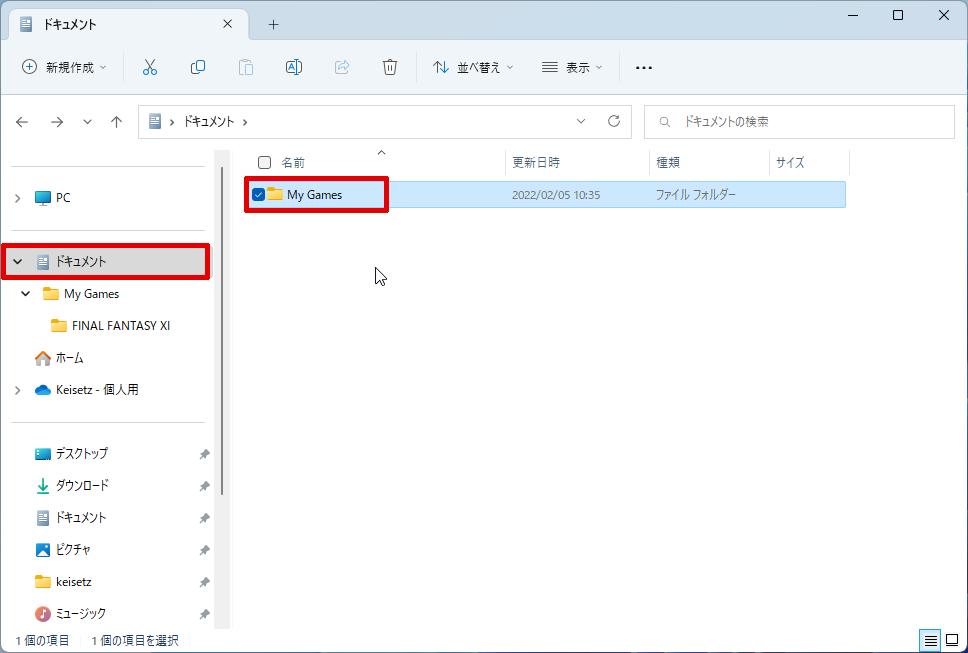Uncheck the My Games folder checkbox
The width and height of the screenshot is (968, 653).
259,194
